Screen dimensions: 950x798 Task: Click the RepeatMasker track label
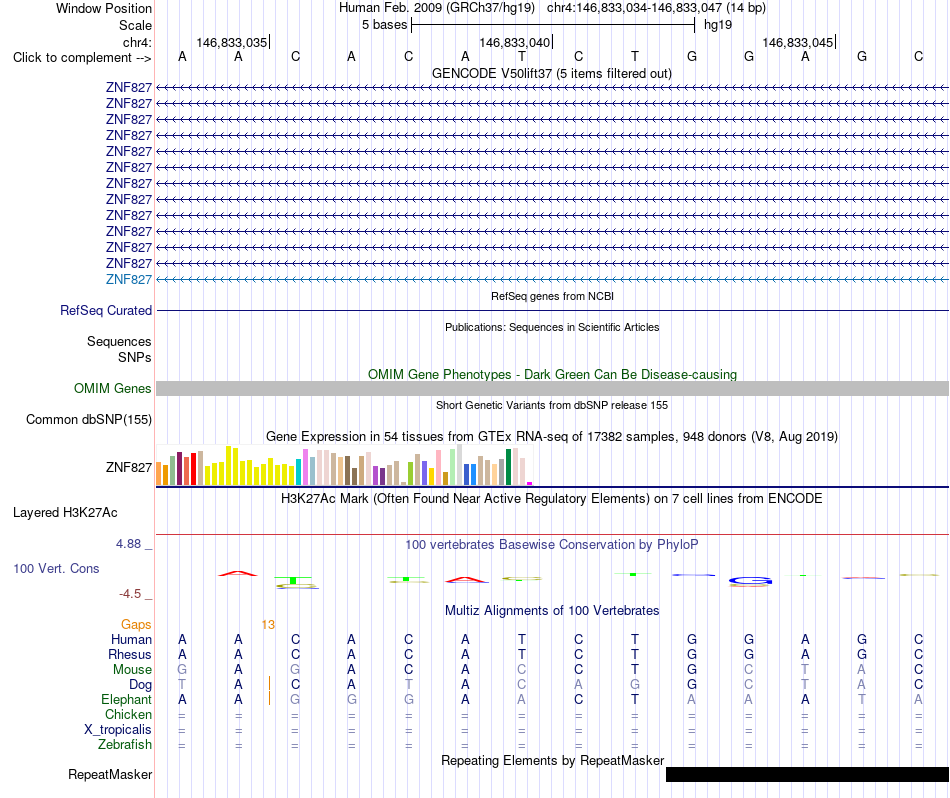110,774
